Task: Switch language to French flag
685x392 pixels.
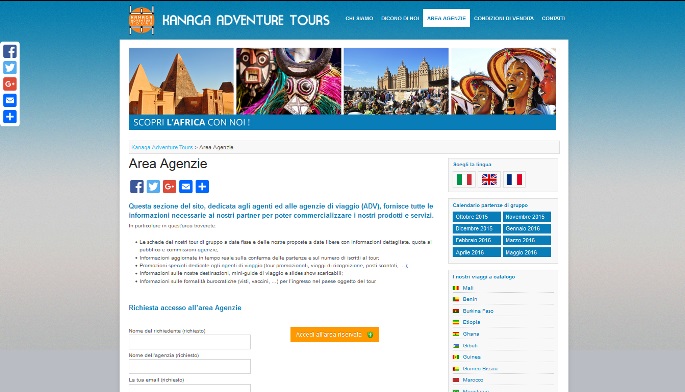Action: (514, 179)
